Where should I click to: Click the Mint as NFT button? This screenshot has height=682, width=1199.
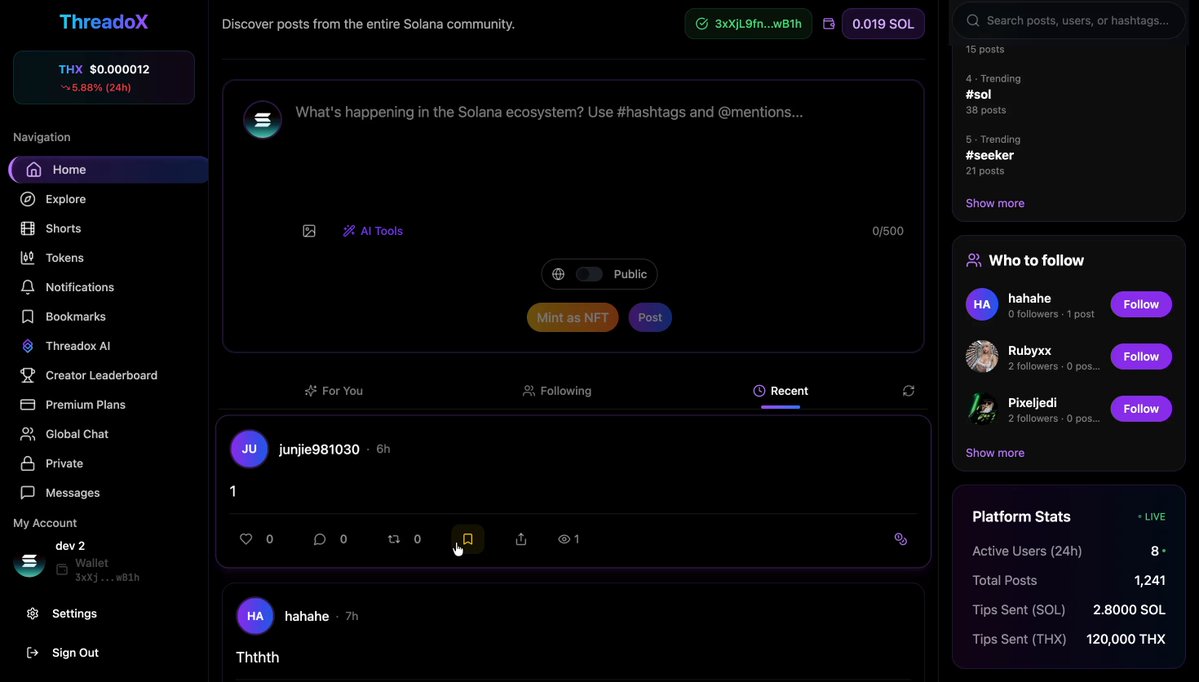(573, 317)
